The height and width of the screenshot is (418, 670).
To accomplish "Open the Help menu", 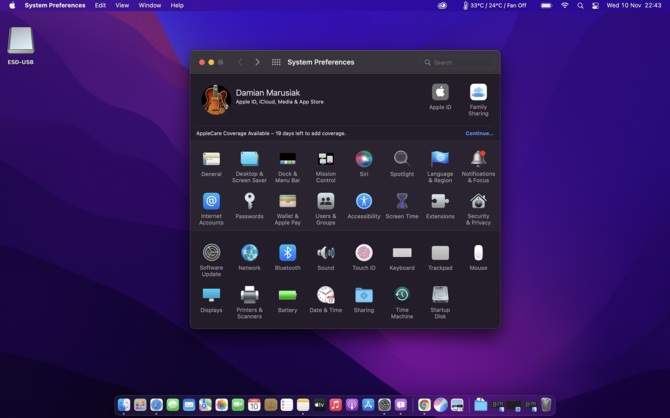I will click(177, 5).
